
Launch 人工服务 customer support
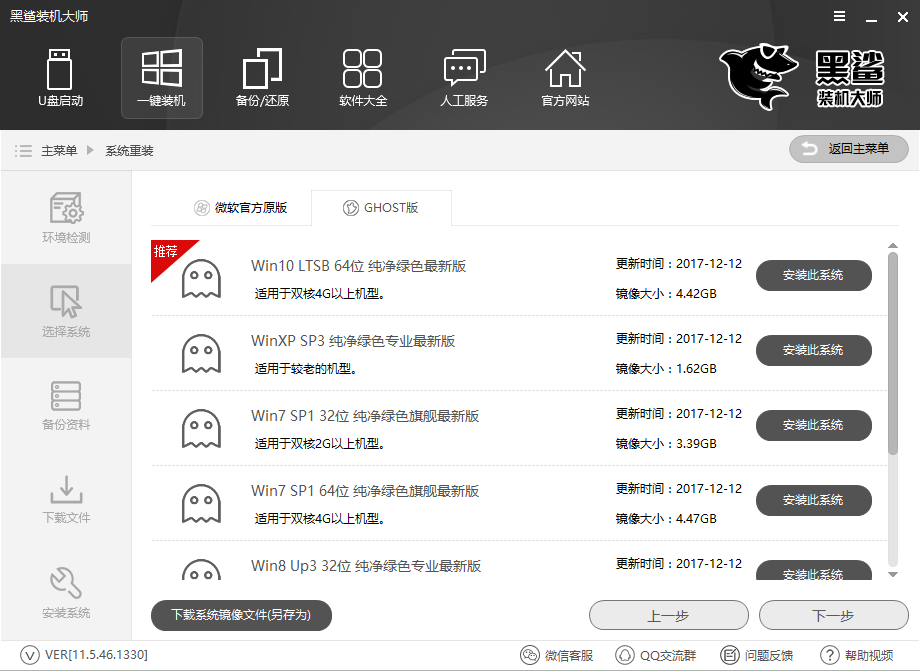[464, 78]
